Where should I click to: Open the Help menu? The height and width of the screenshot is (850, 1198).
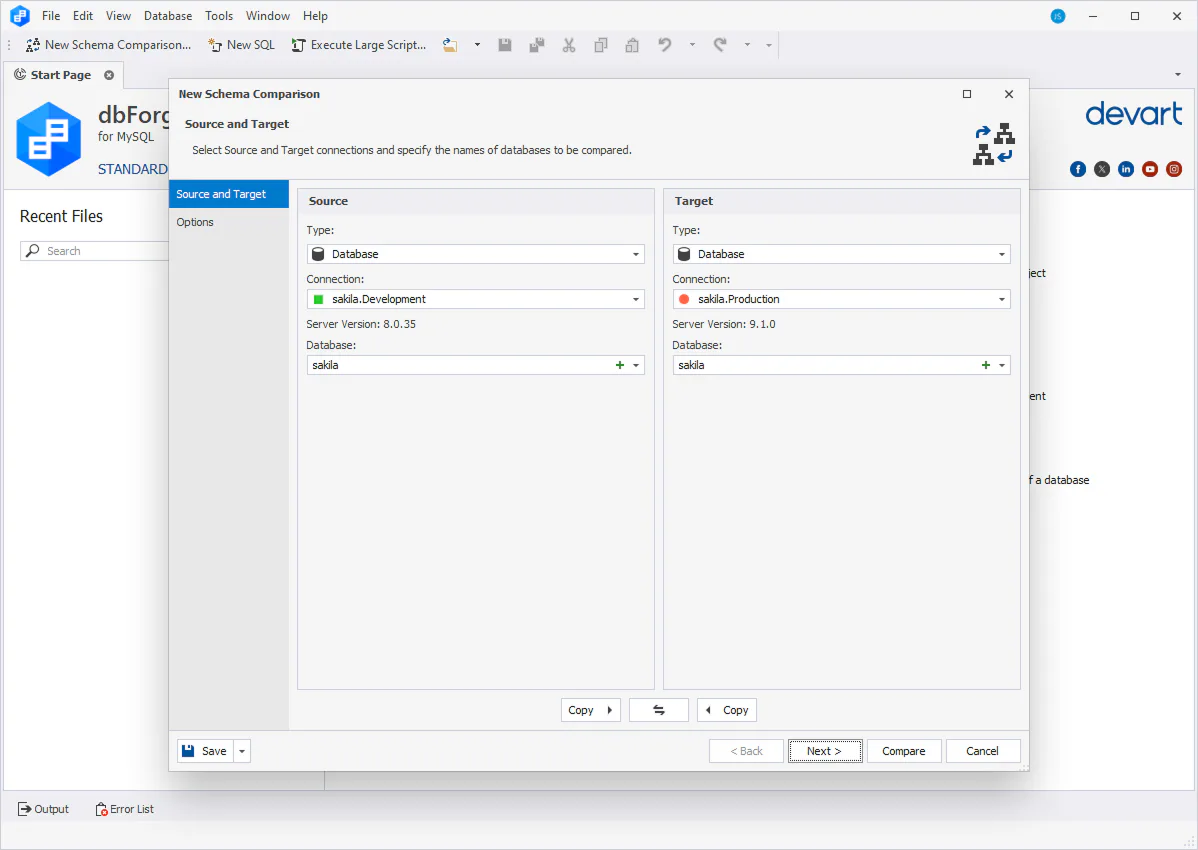[x=315, y=16]
